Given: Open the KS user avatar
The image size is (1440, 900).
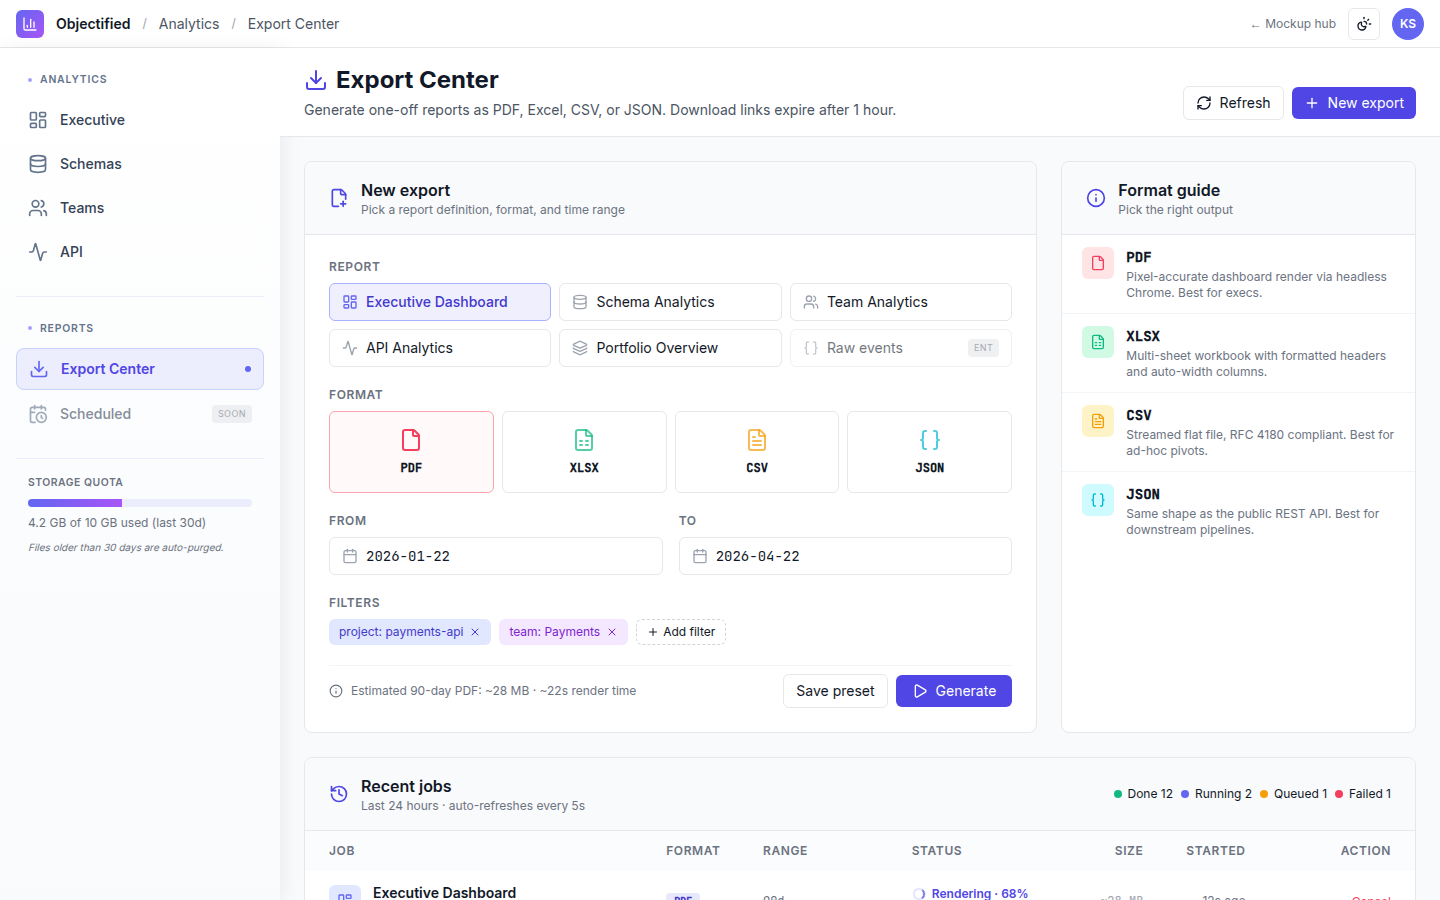Looking at the screenshot, I should tap(1408, 23).
